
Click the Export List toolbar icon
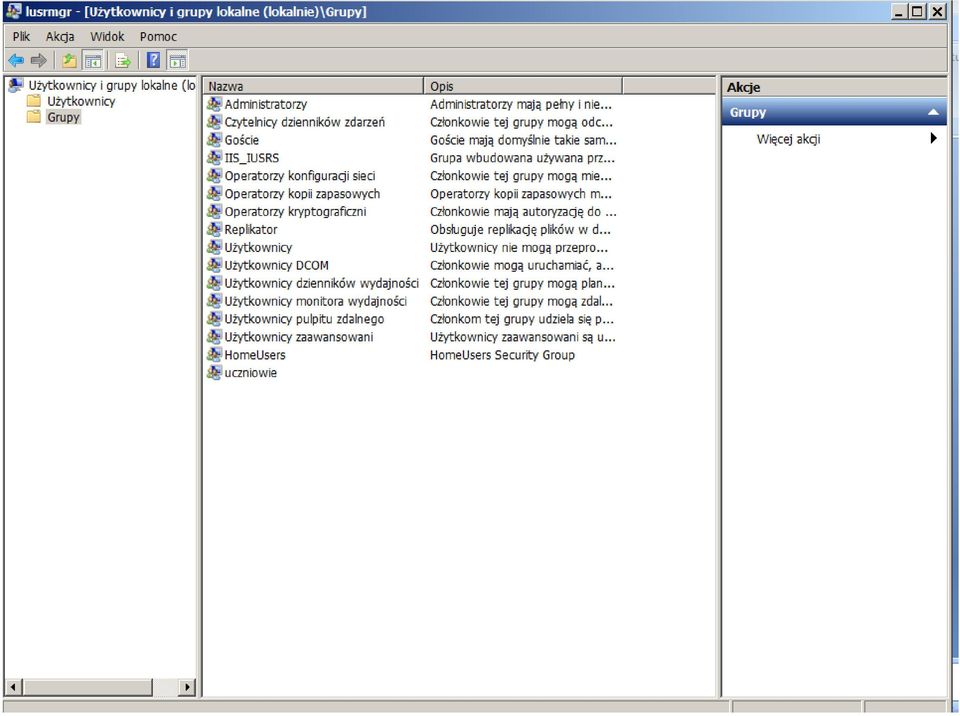123,60
